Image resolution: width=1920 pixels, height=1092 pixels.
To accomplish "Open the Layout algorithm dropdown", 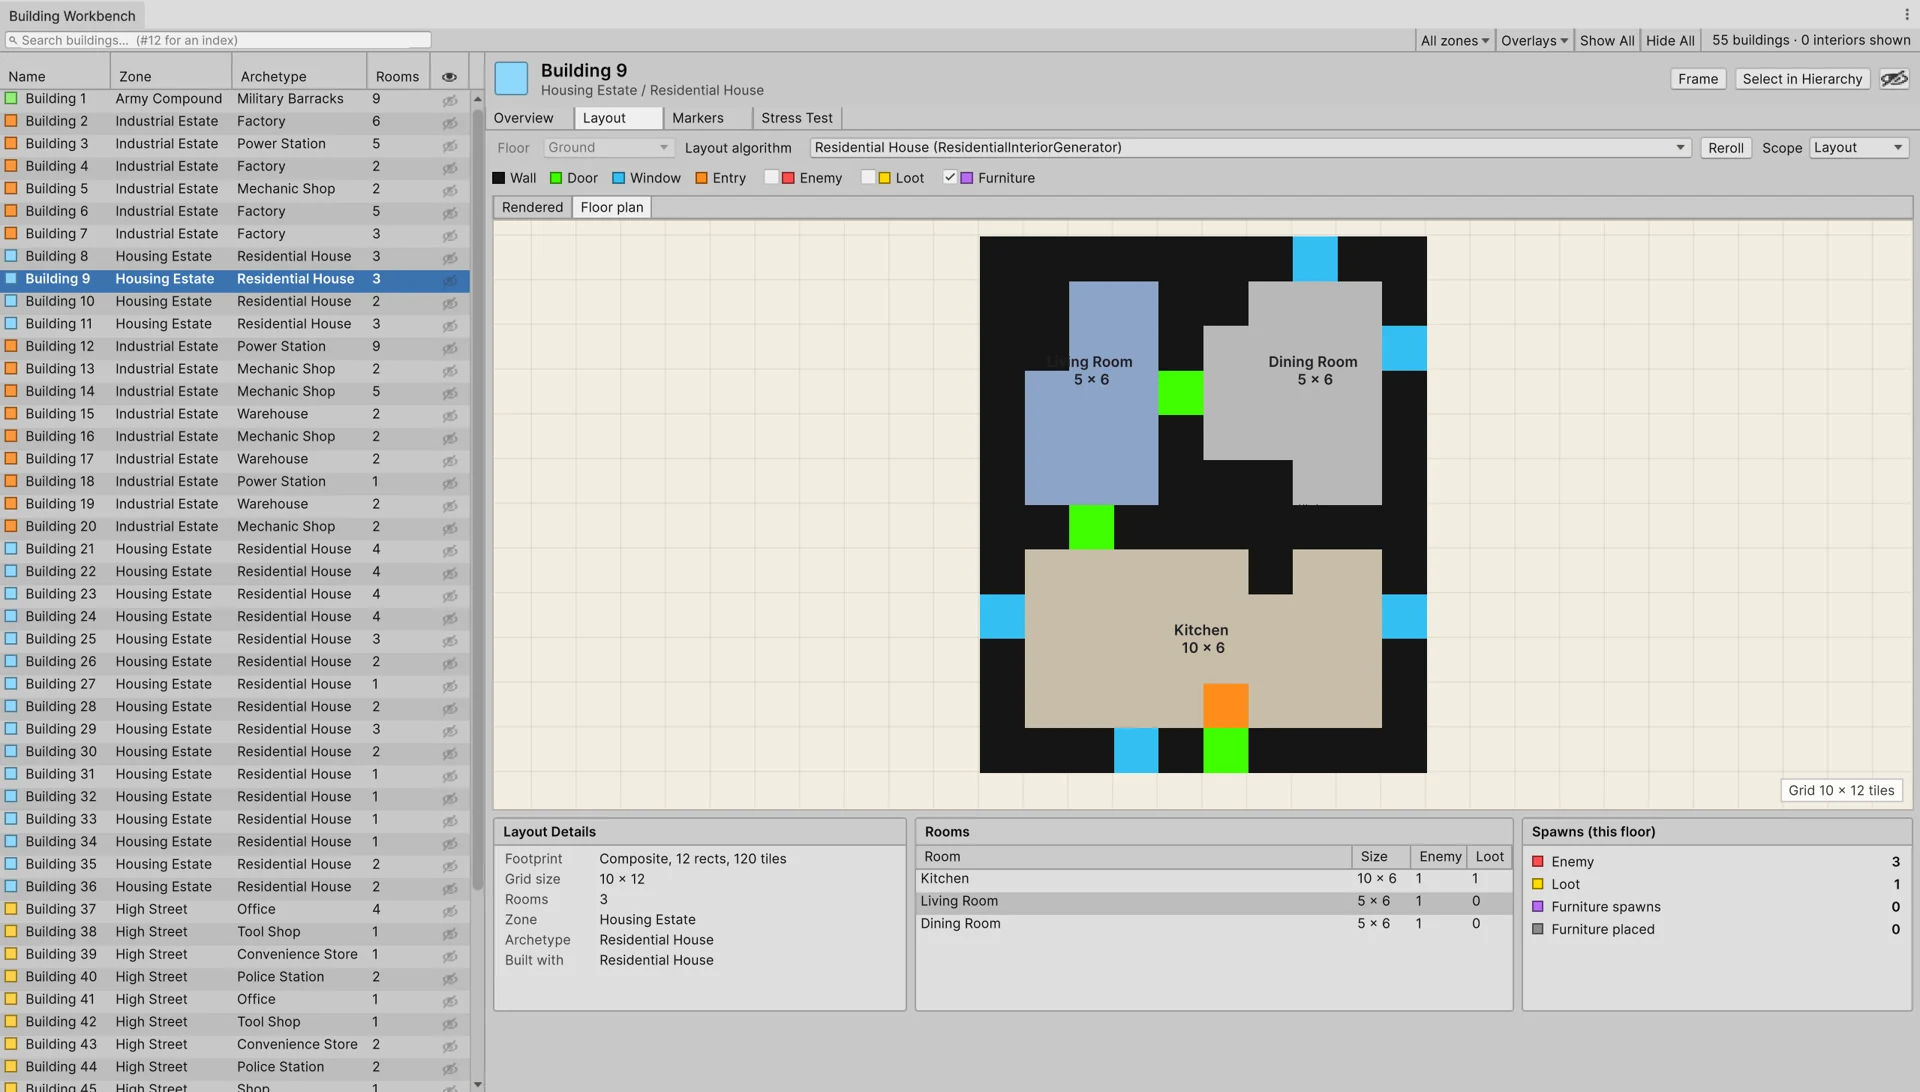I will click(1249, 147).
